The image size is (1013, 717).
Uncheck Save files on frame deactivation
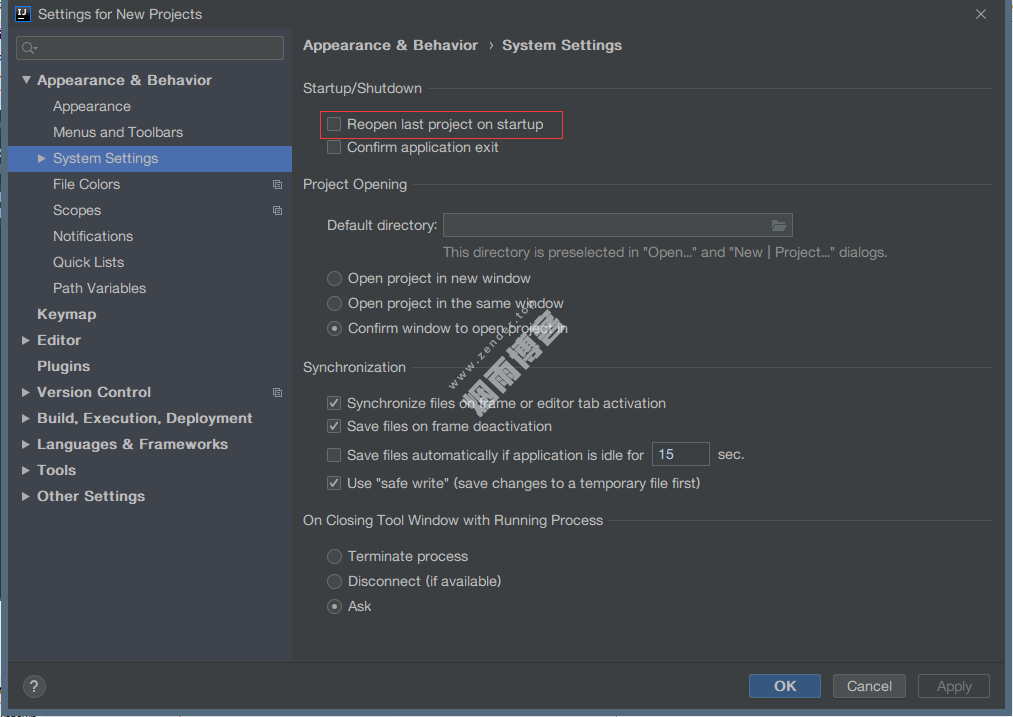point(334,427)
